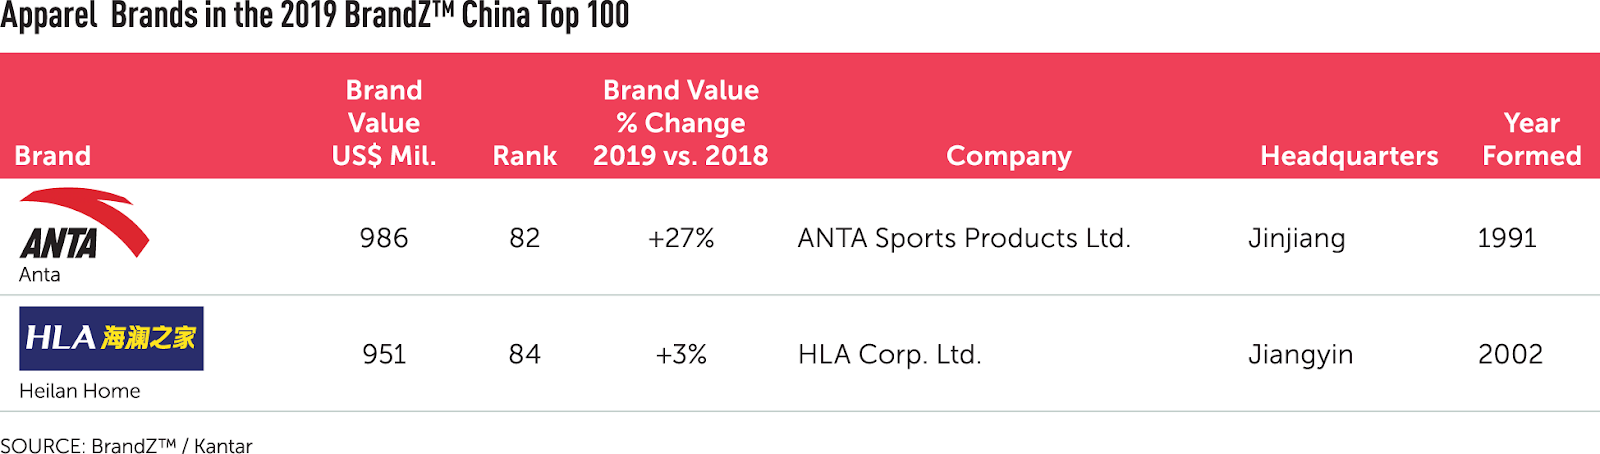Click the Jiangyin headquarters cell
1600x454 pixels.
pyautogui.click(x=1301, y=355)
